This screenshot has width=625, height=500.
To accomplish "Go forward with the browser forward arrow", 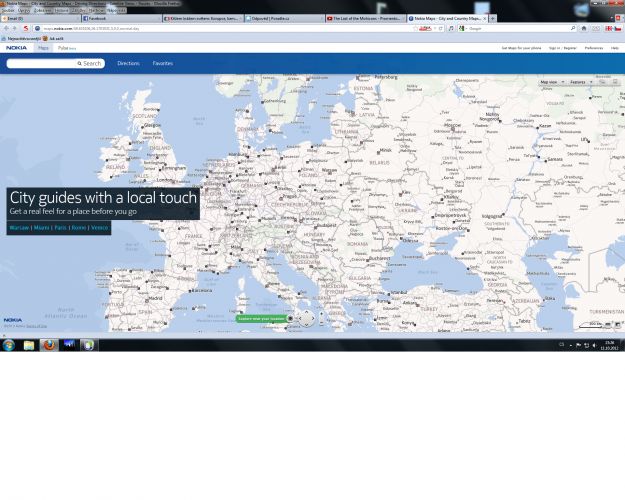I will (x=15, y=28).
